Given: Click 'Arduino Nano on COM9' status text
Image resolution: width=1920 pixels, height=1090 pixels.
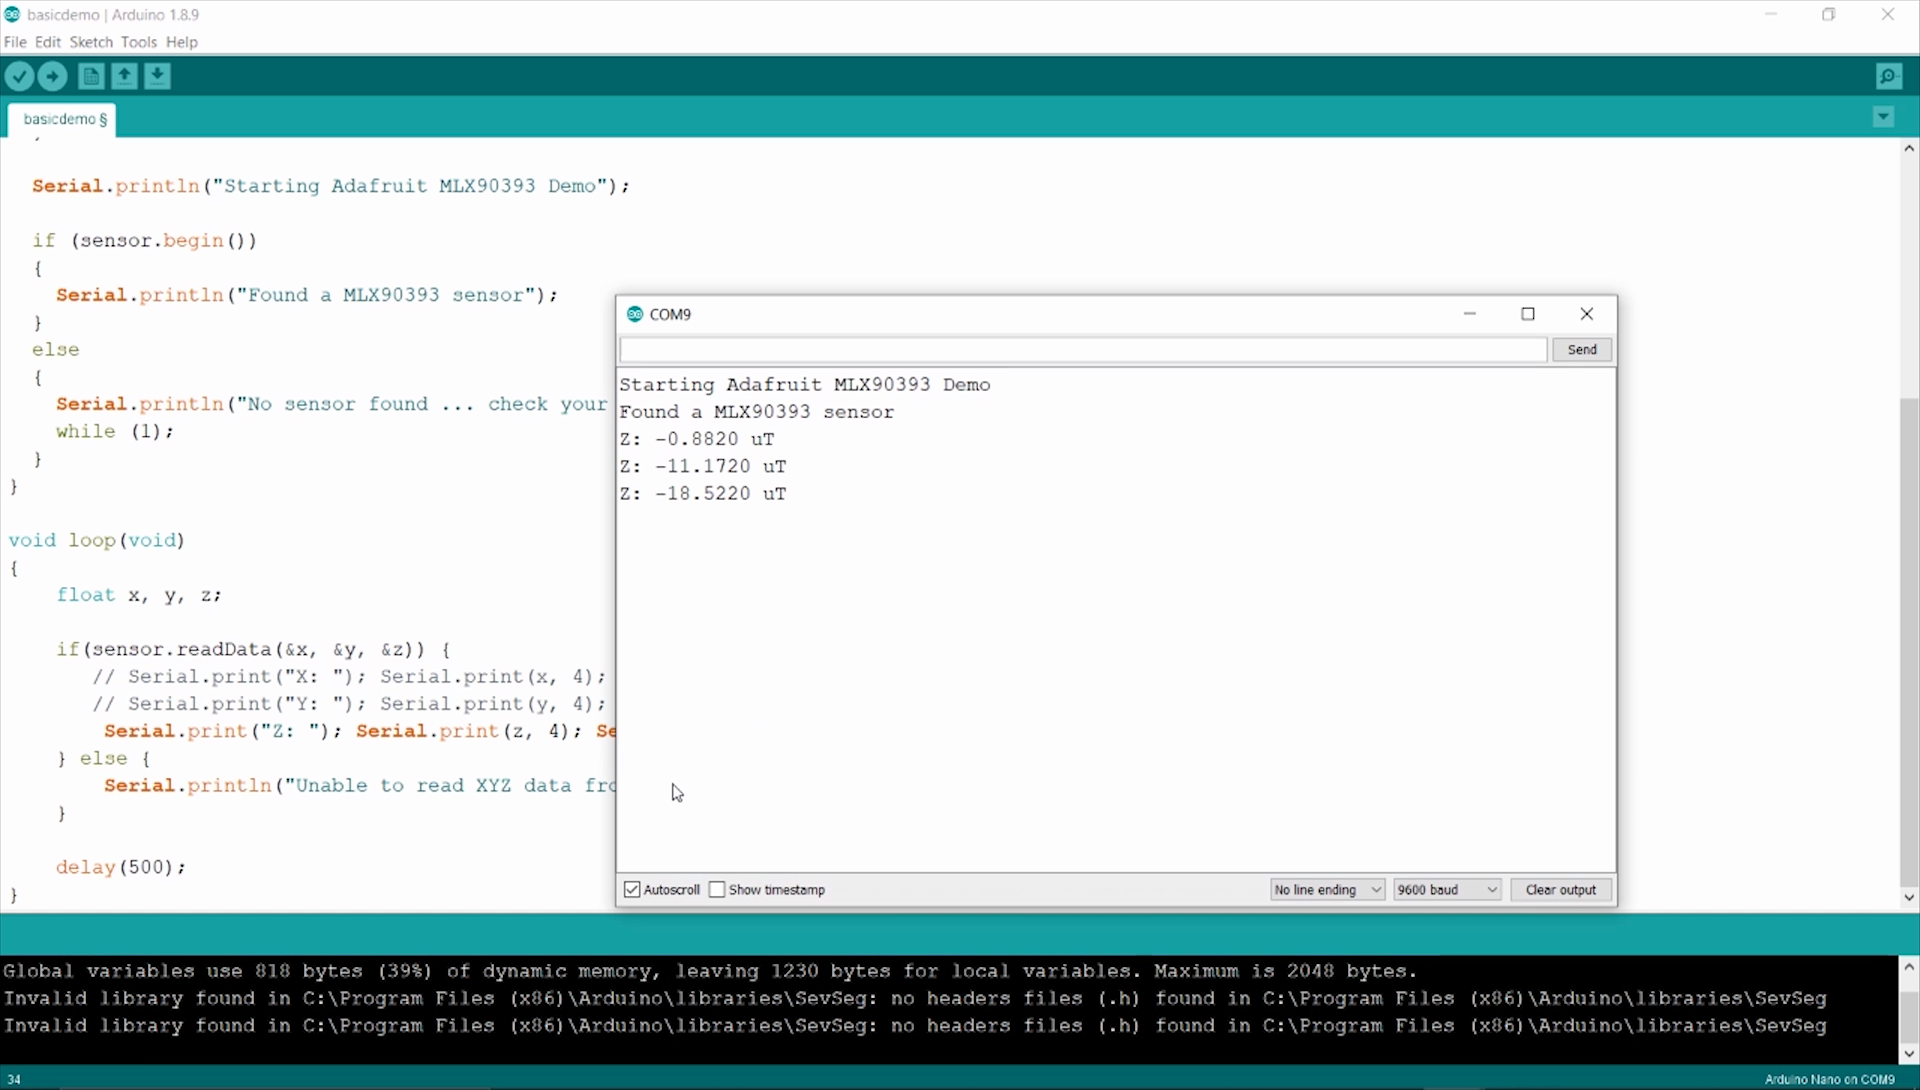Looking at the screenshot, I should point(1829,1080).
